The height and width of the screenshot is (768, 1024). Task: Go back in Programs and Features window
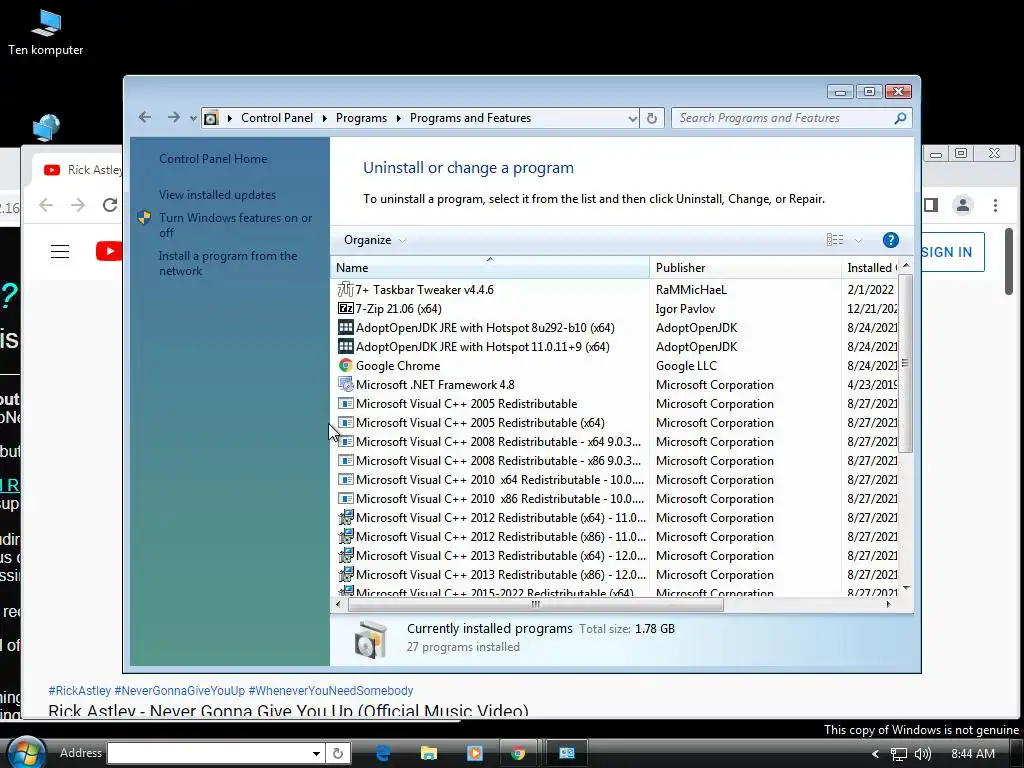[145, 118]
